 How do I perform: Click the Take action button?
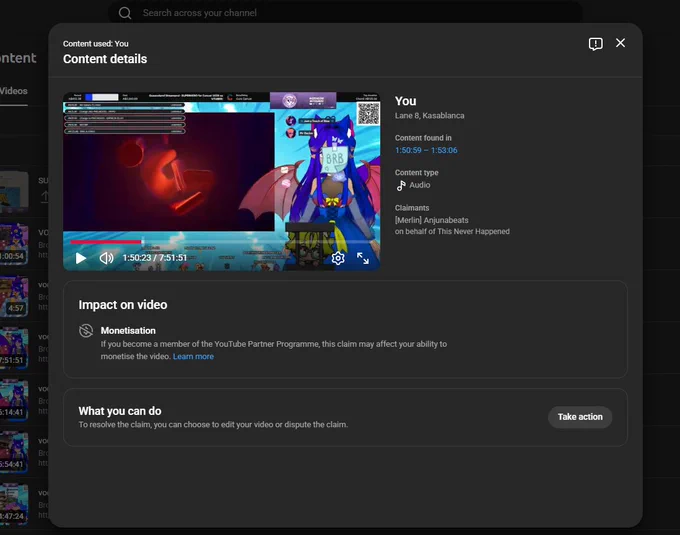580,417
